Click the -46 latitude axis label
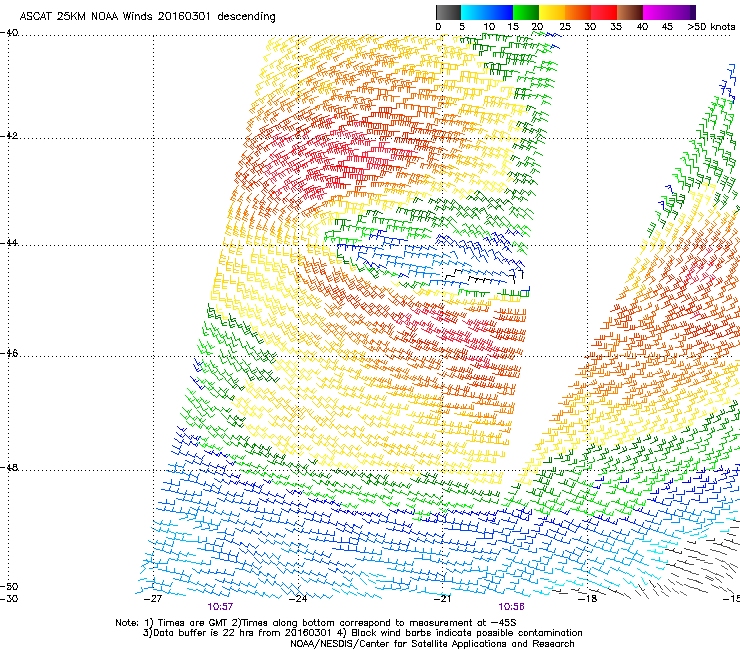 coord(9,353)
